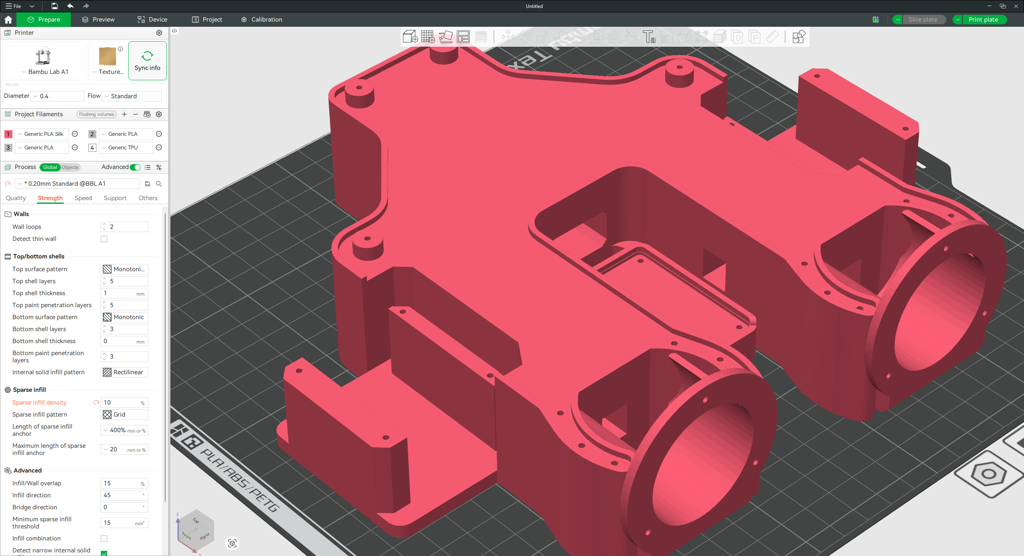
Task: Open the Internal solid infill pattern dropdown
Action: tap(125, 372)
